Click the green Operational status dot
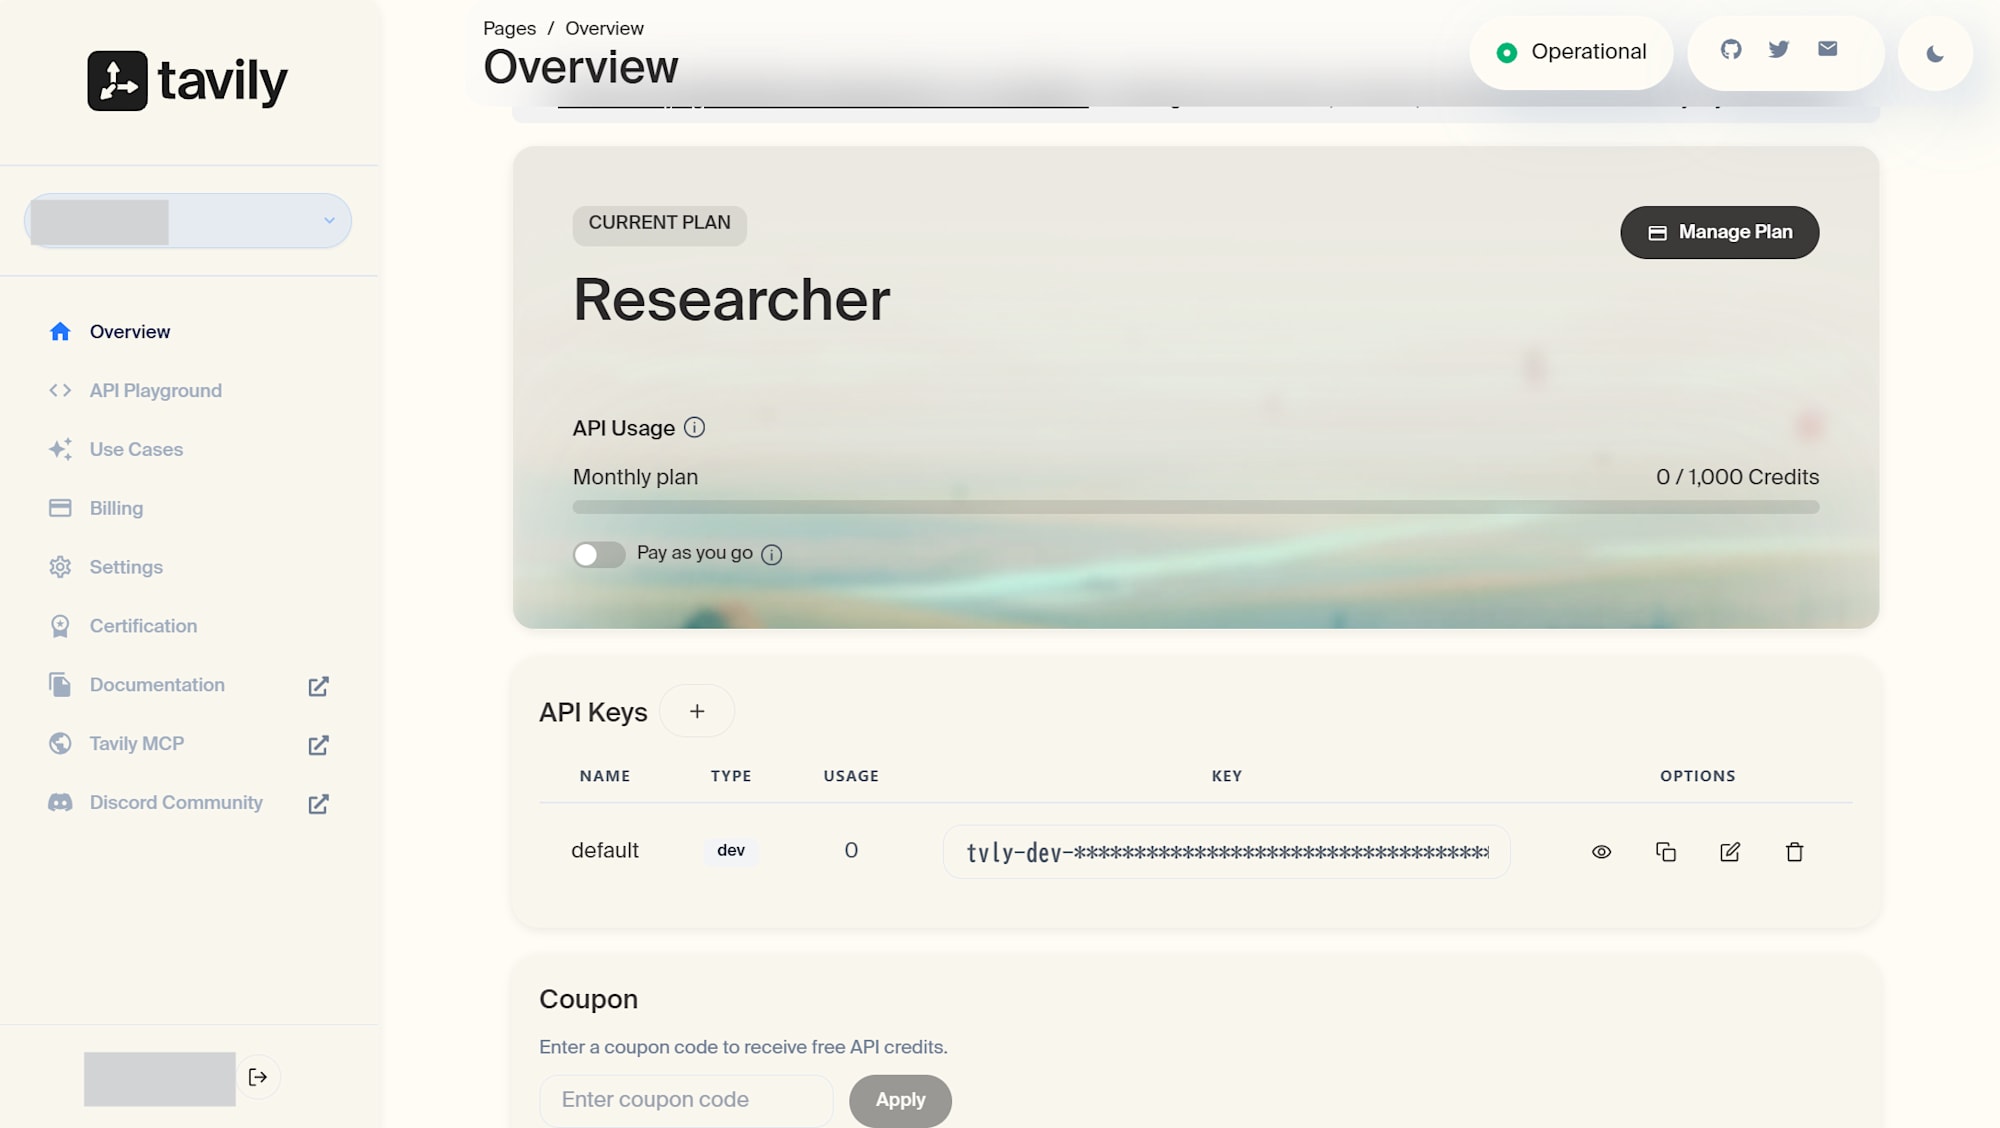Viewport: 2000px width, 1128px height. (1507, 53)
